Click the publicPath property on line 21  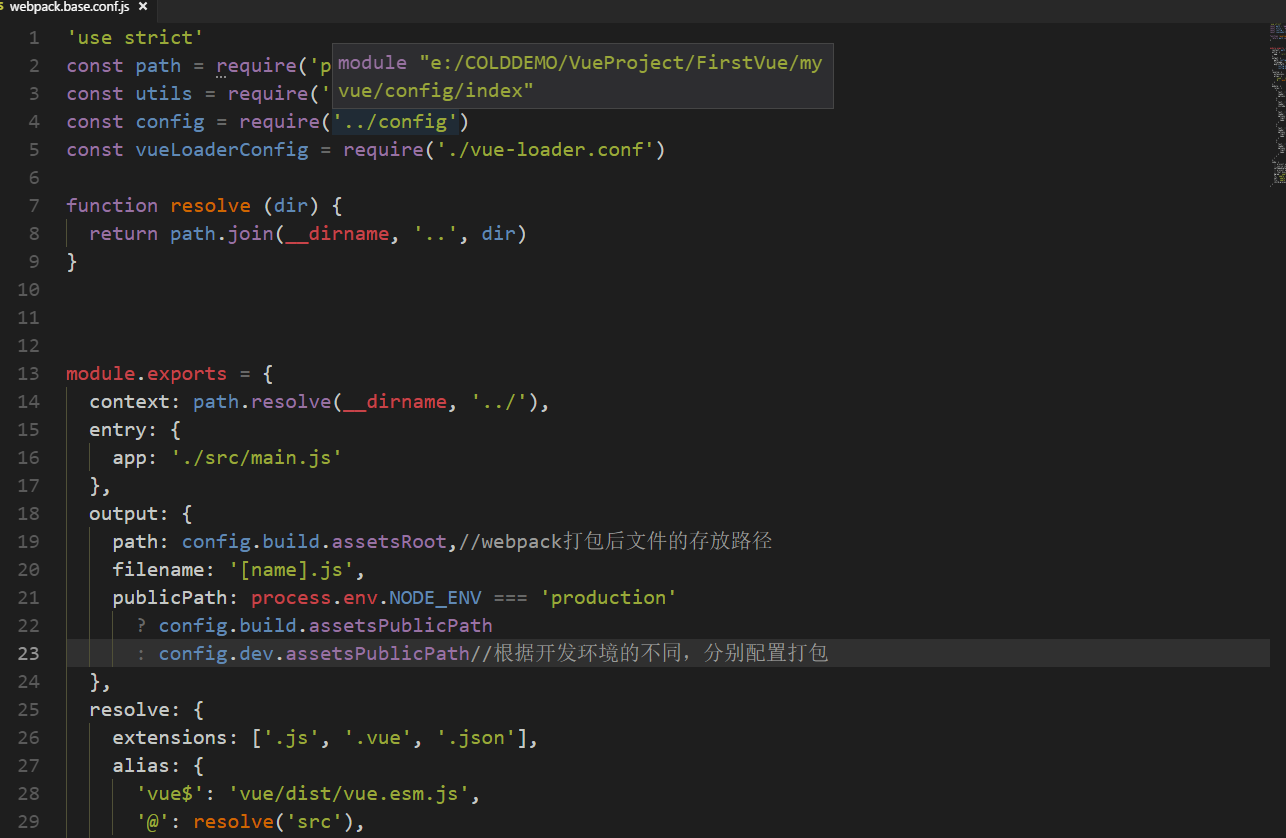point(170,597)
